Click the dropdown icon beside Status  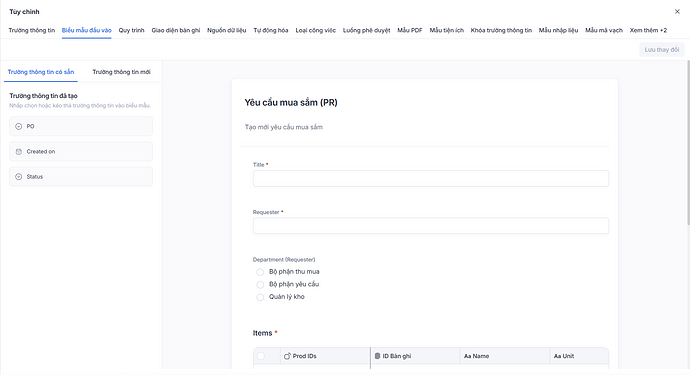18,176
